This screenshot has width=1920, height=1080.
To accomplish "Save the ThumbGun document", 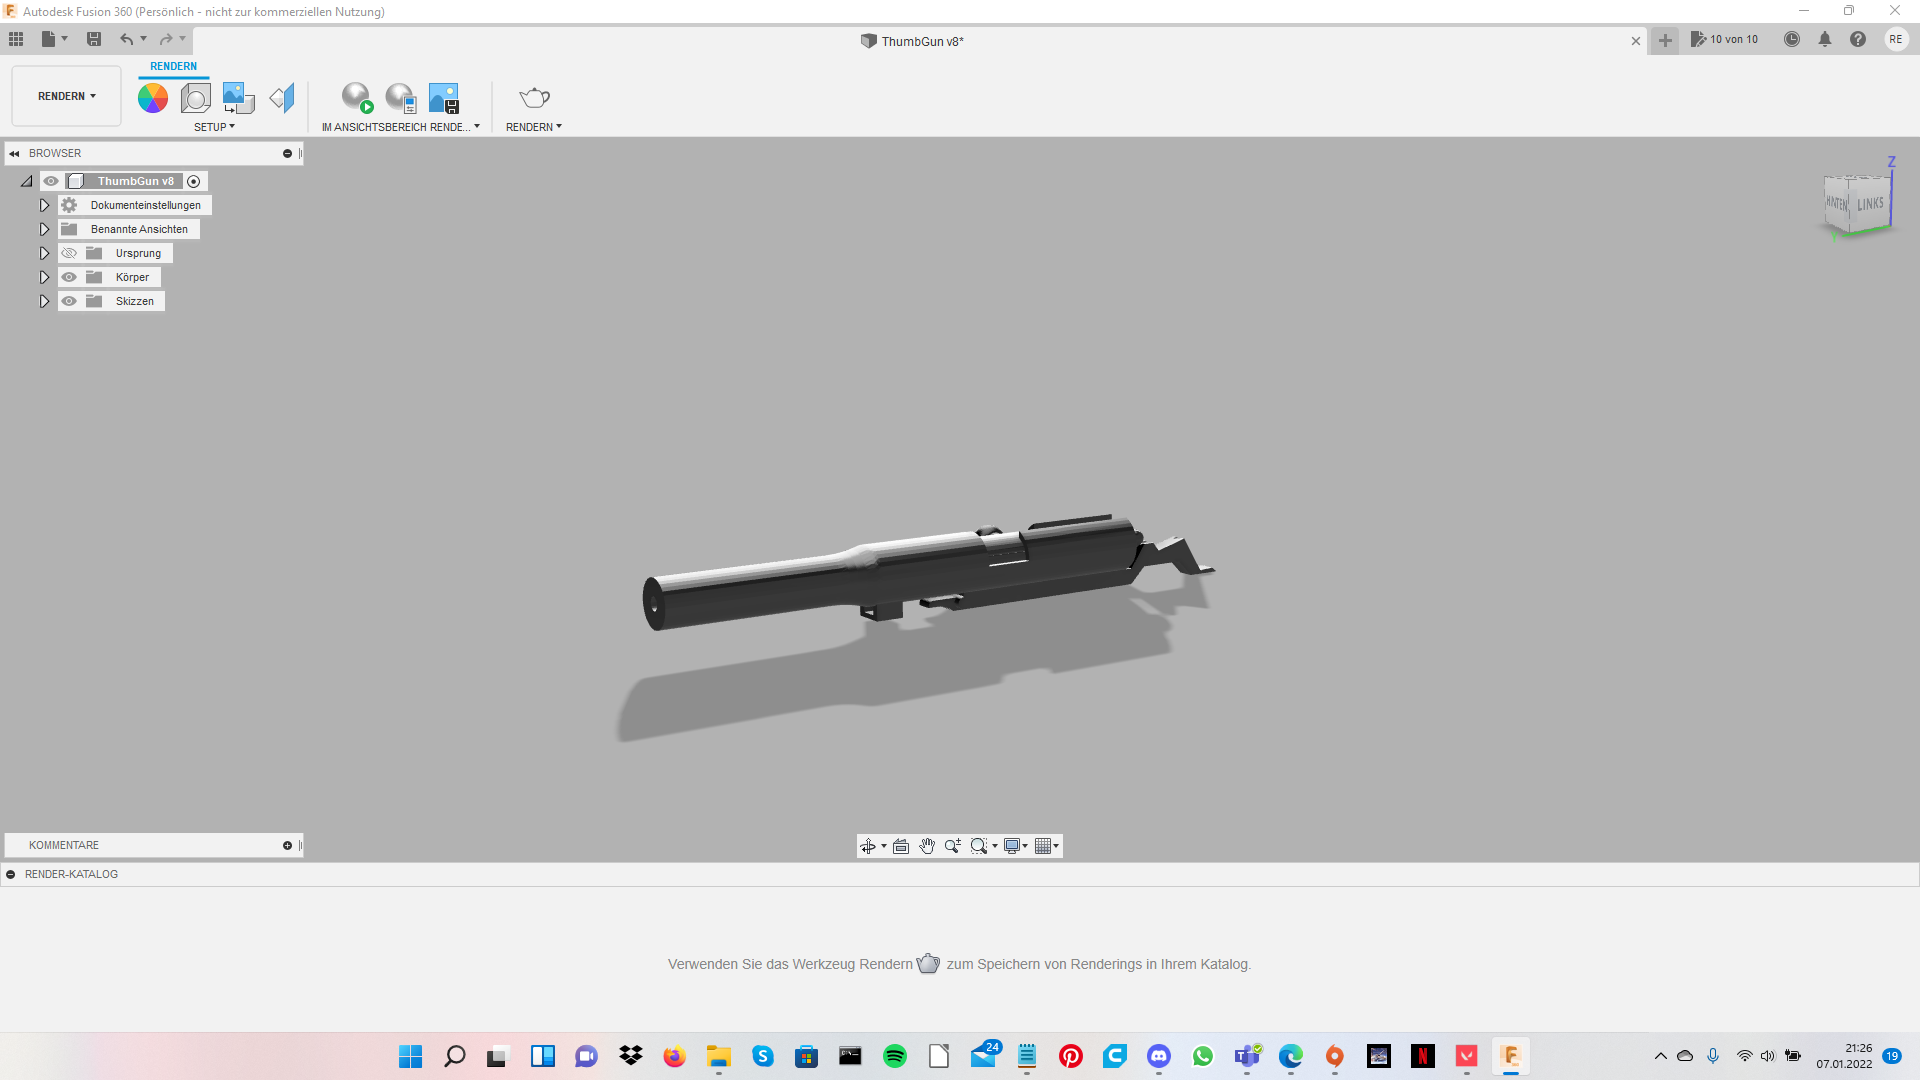I will [x=94, y=39].
